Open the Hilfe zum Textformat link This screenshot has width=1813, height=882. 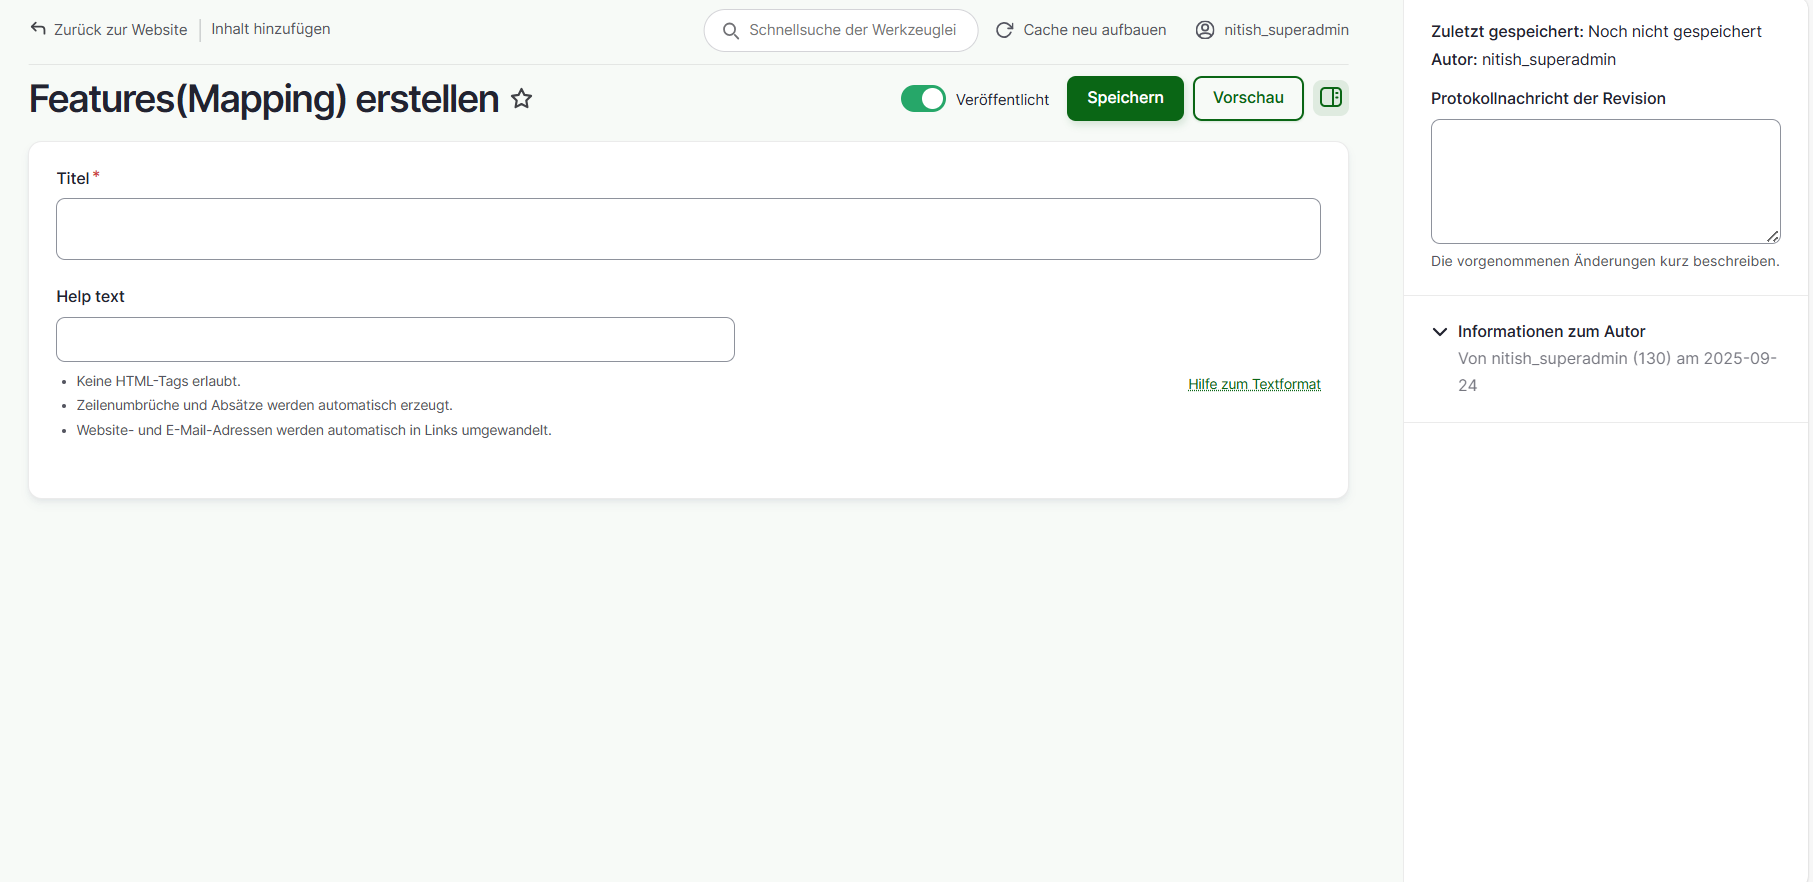[1254, 384]
